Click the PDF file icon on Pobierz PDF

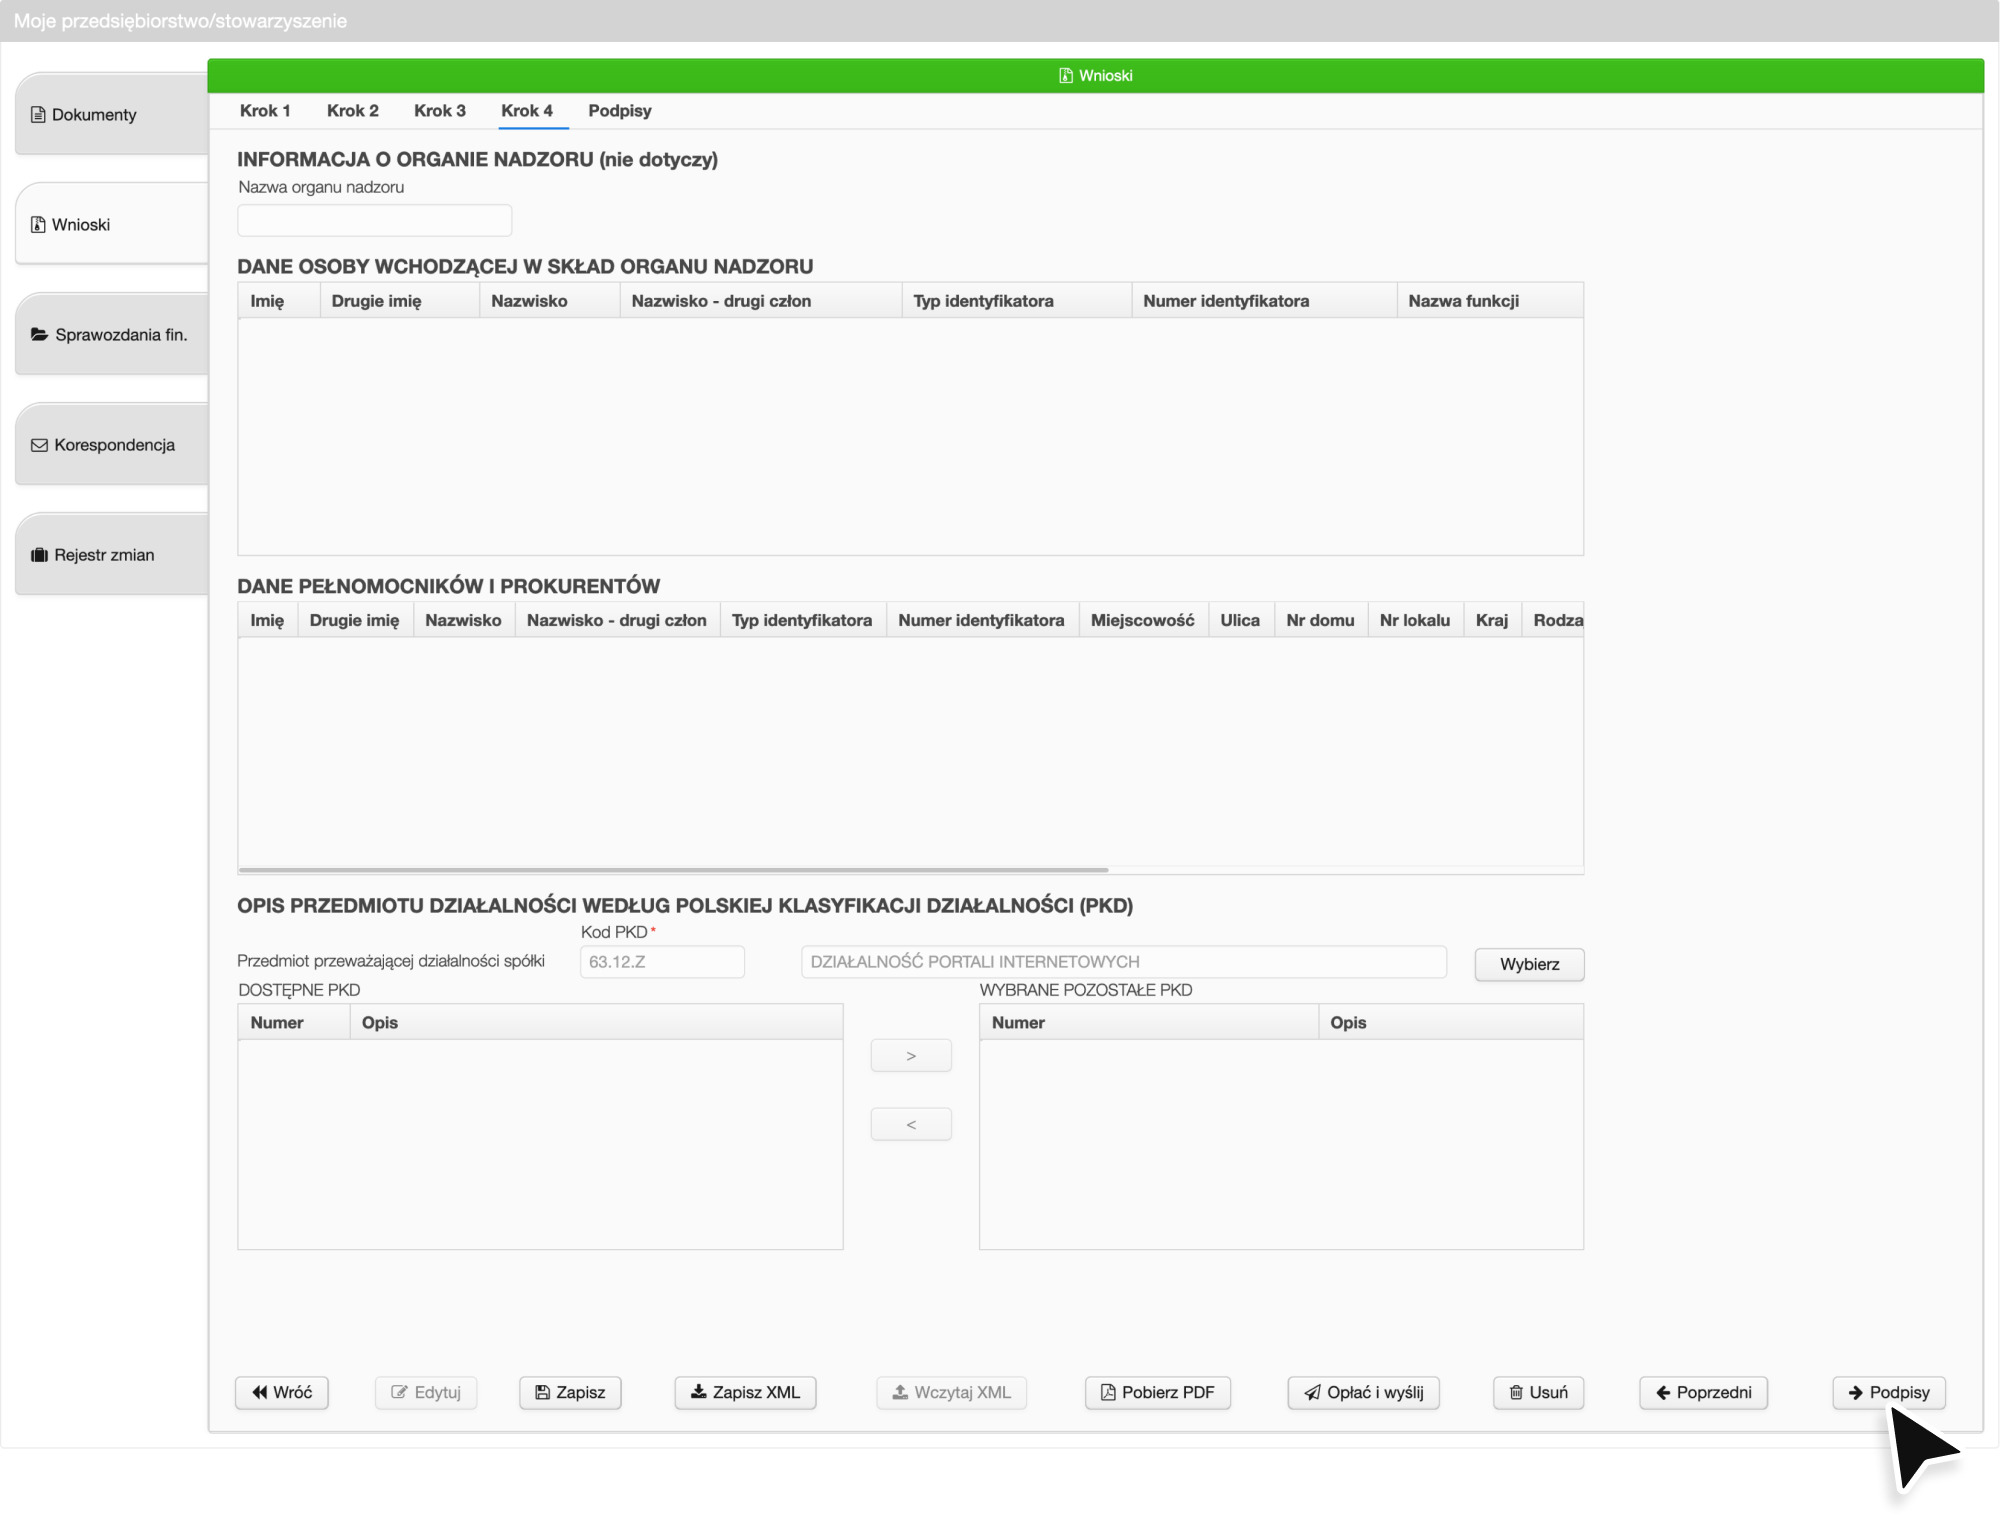(1108, 1392)
